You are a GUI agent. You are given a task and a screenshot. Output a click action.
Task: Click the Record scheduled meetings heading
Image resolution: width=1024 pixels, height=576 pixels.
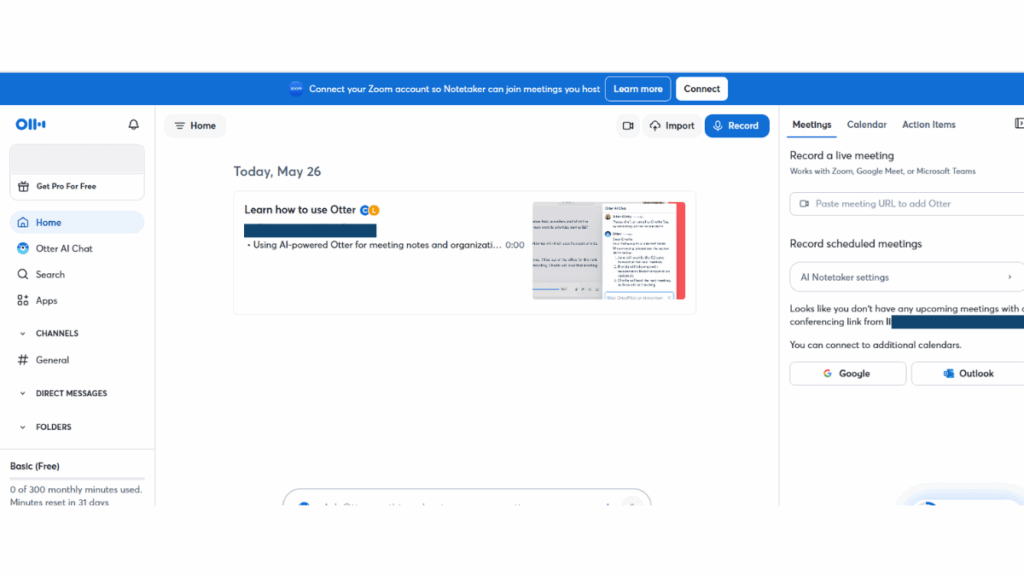pyautogui.click(x=856, y=244)
